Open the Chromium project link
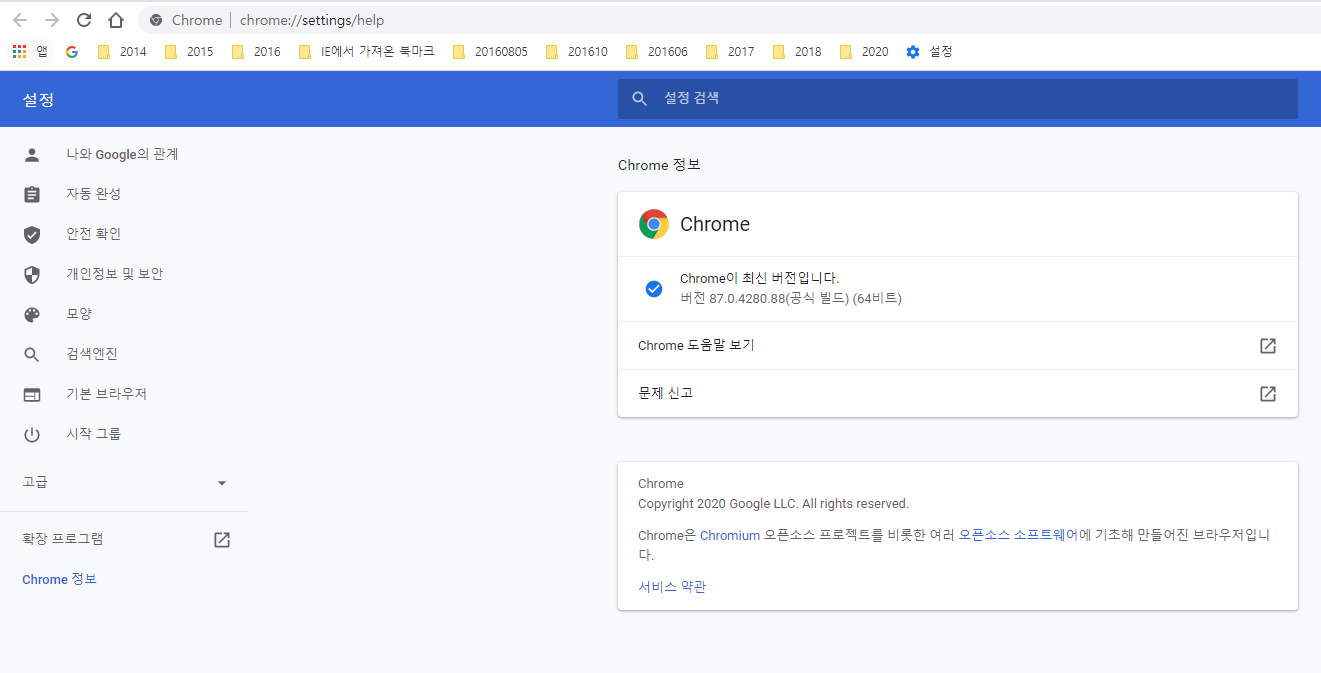The width and height of the screenshot is (1321, 673). pos(730,535)
